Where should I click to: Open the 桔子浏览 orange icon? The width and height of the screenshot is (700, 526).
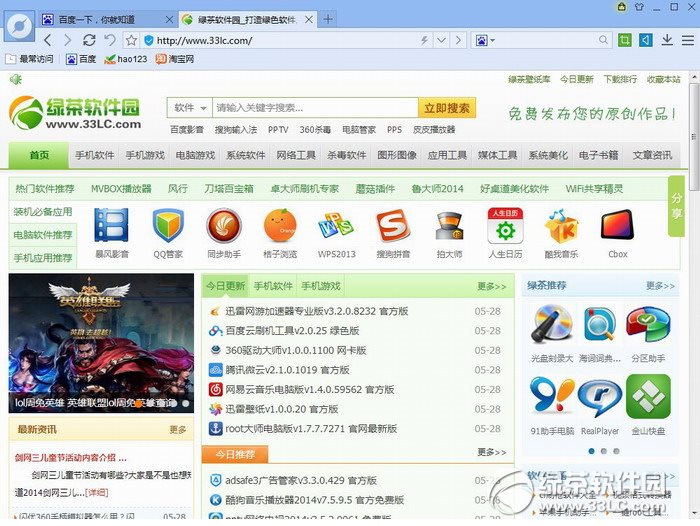[280, 225]
